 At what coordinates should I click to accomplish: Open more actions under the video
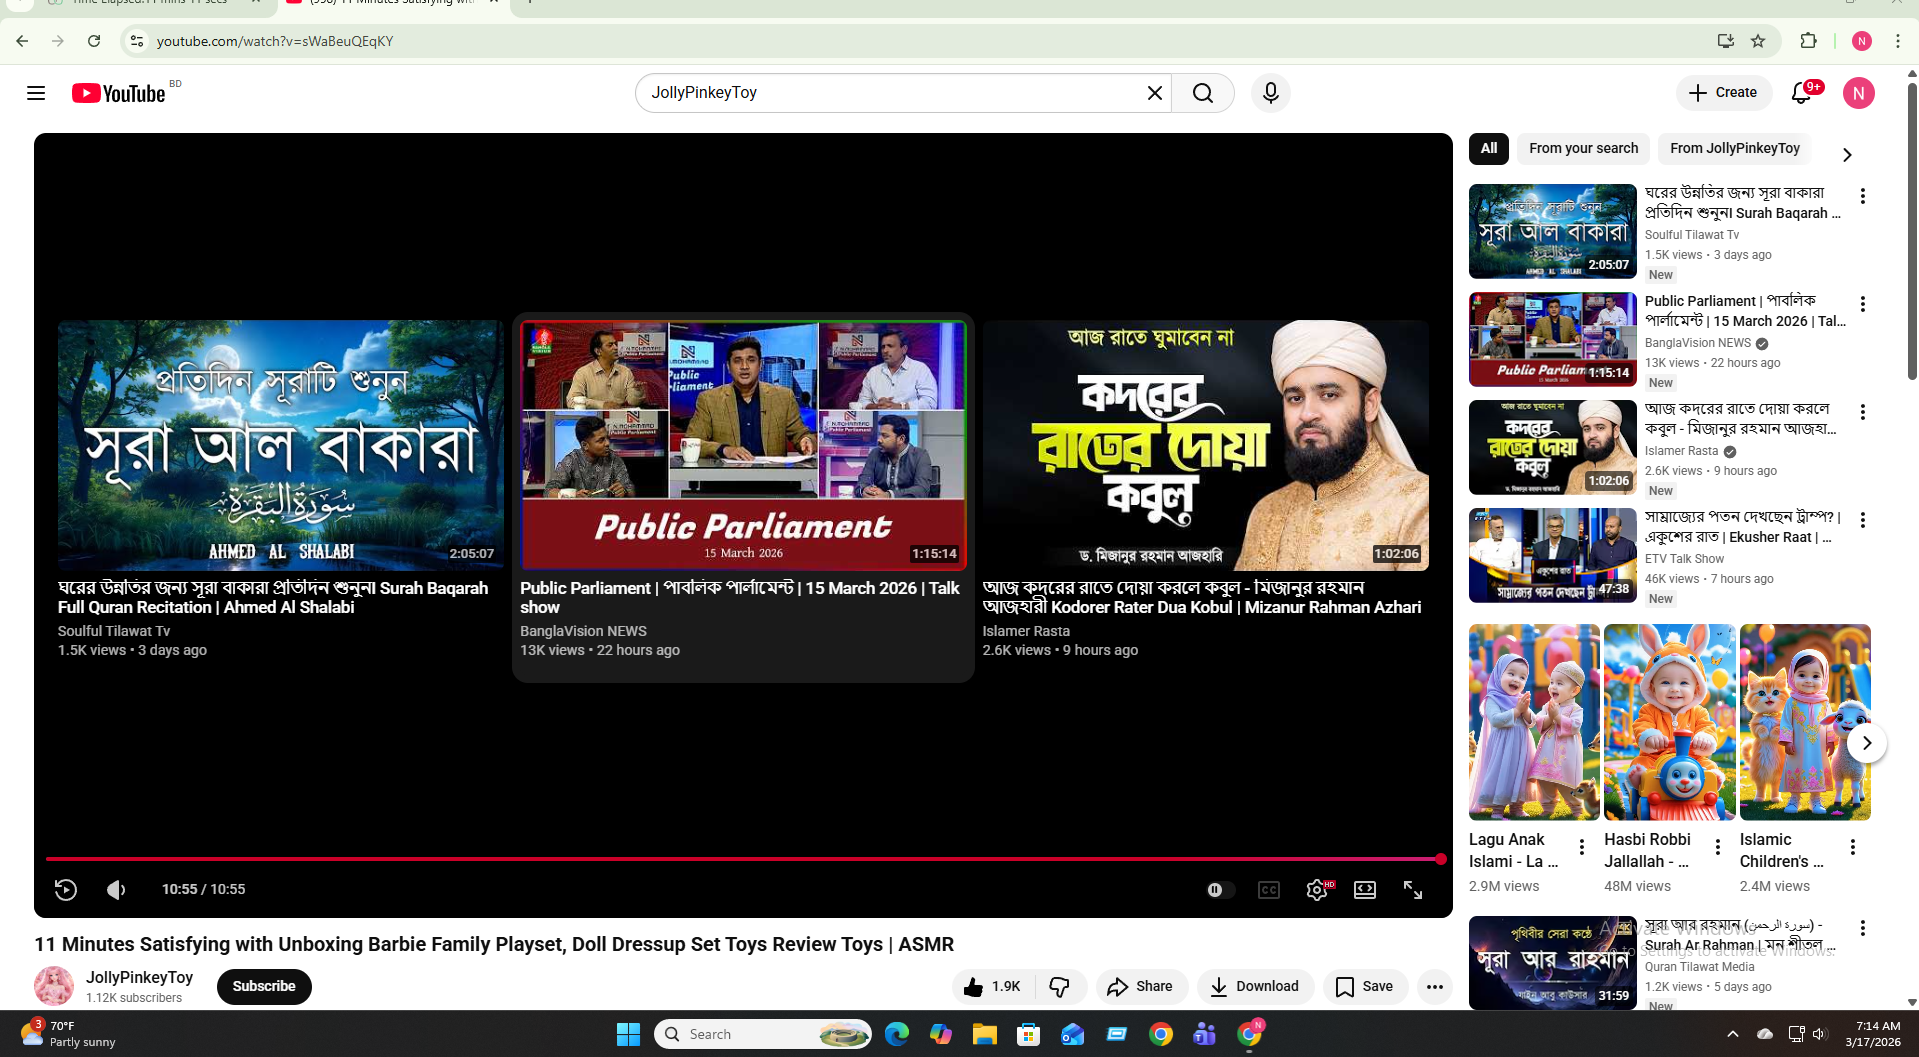point(1434,987)
